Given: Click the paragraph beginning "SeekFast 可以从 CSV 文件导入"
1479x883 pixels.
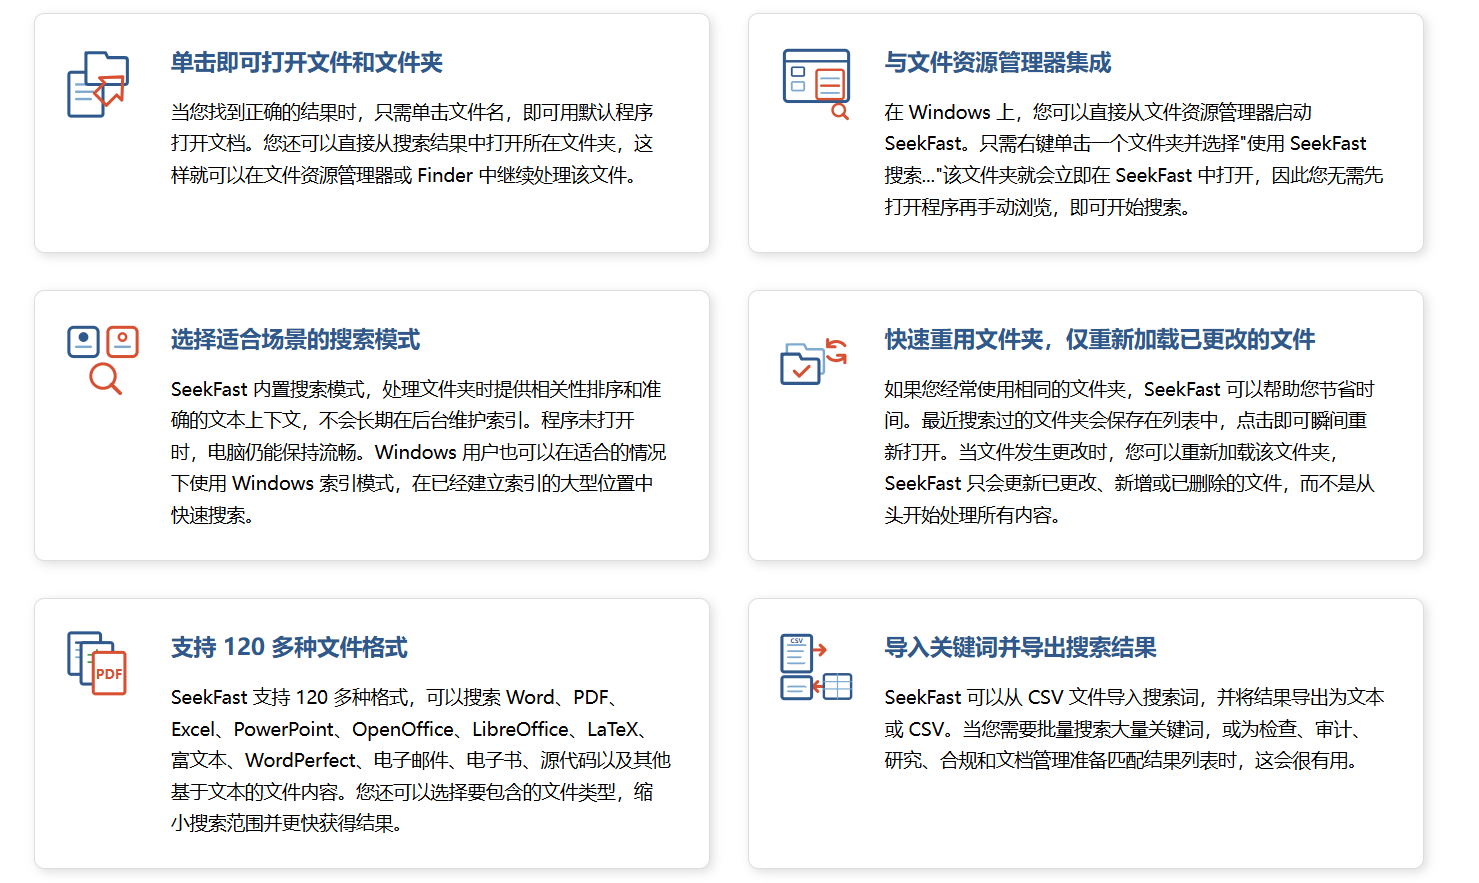Looking at the screenshot, I should [x=1135, y=729].
